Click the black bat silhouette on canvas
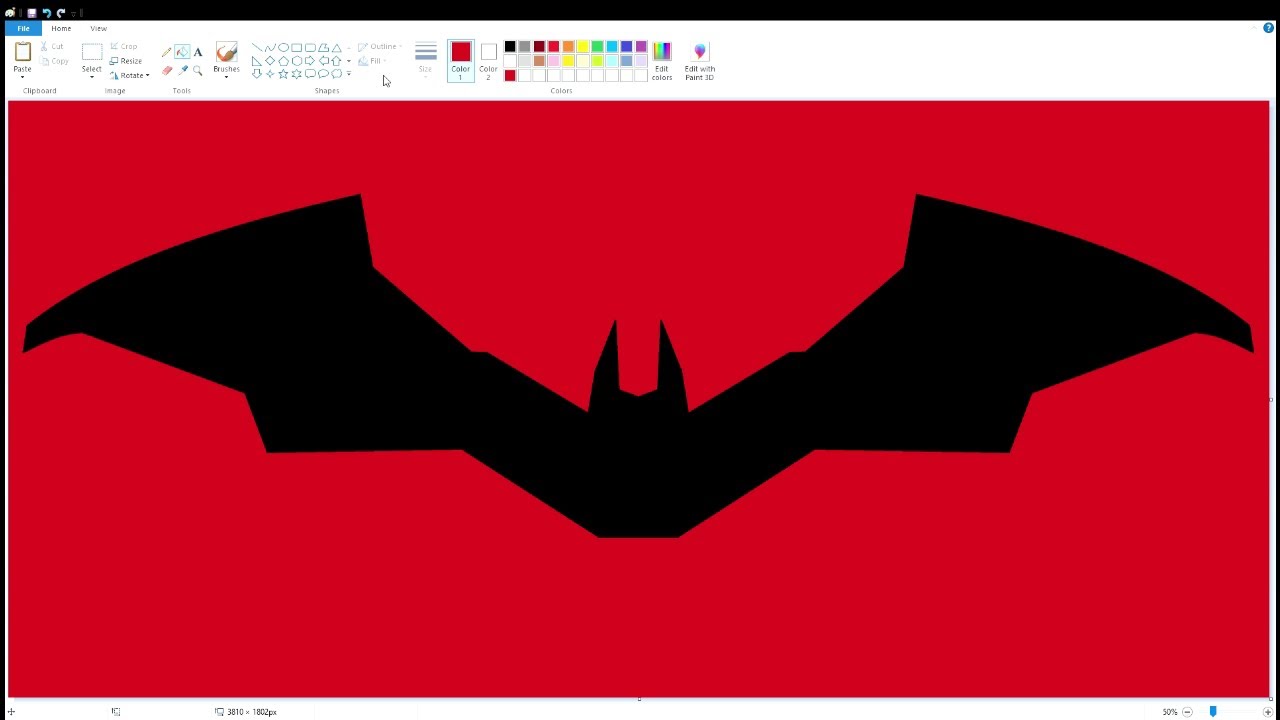 click(x=638, y=450)
